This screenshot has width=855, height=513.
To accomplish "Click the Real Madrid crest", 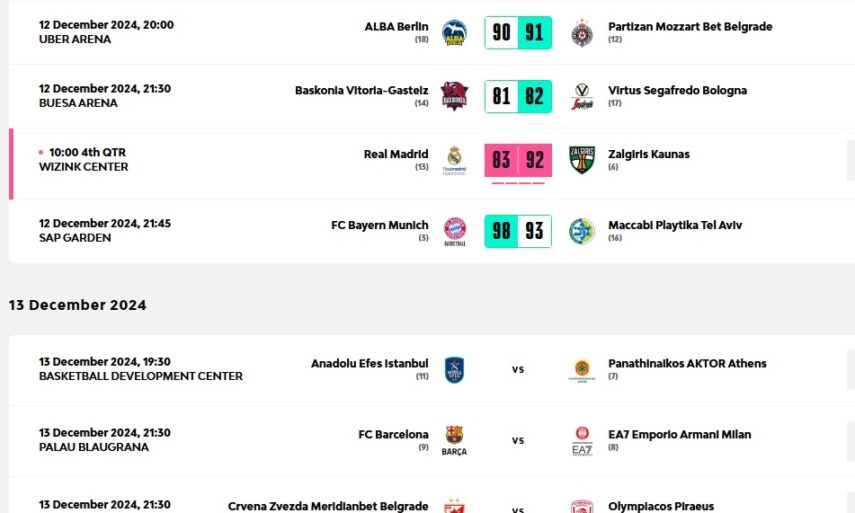I will [x=454, y=160].
